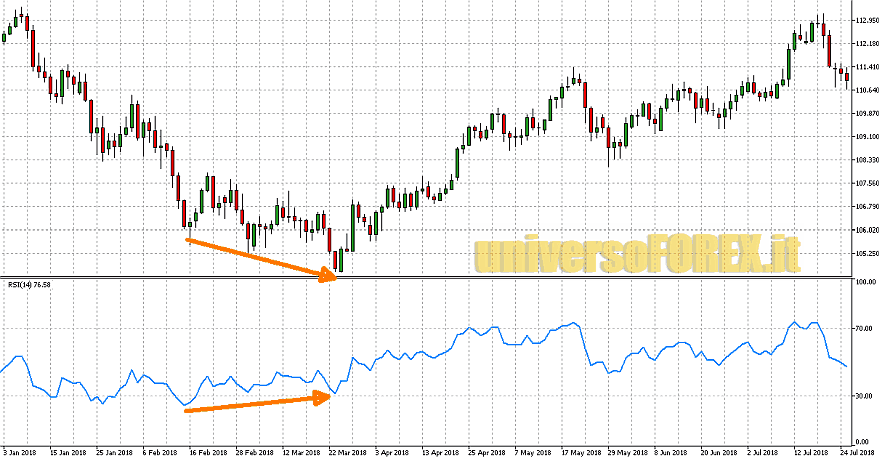Click the upward orange arrow's tip on the RSI panel

coord(331,396)
